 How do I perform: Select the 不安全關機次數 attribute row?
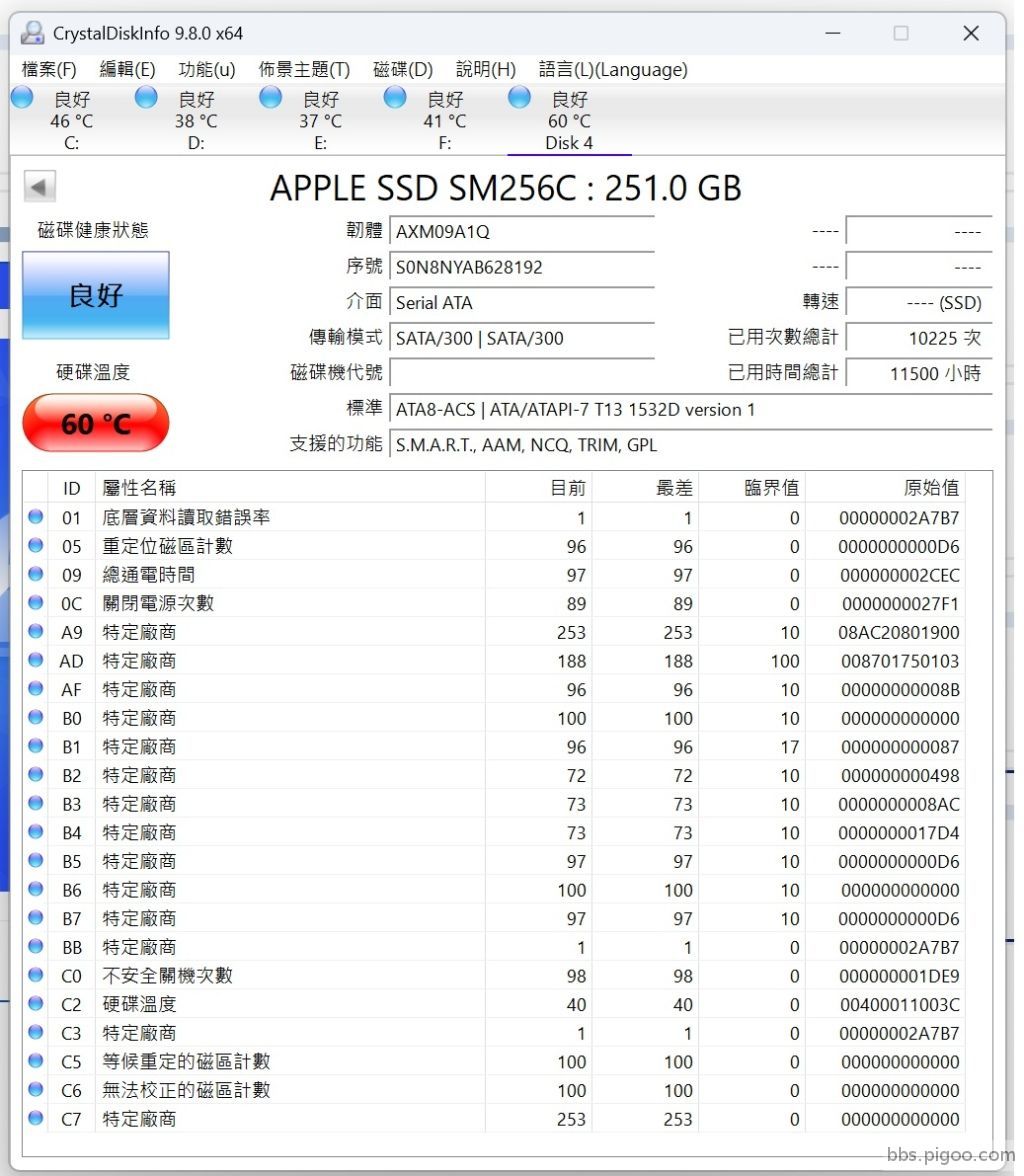[x=494, y=976]
